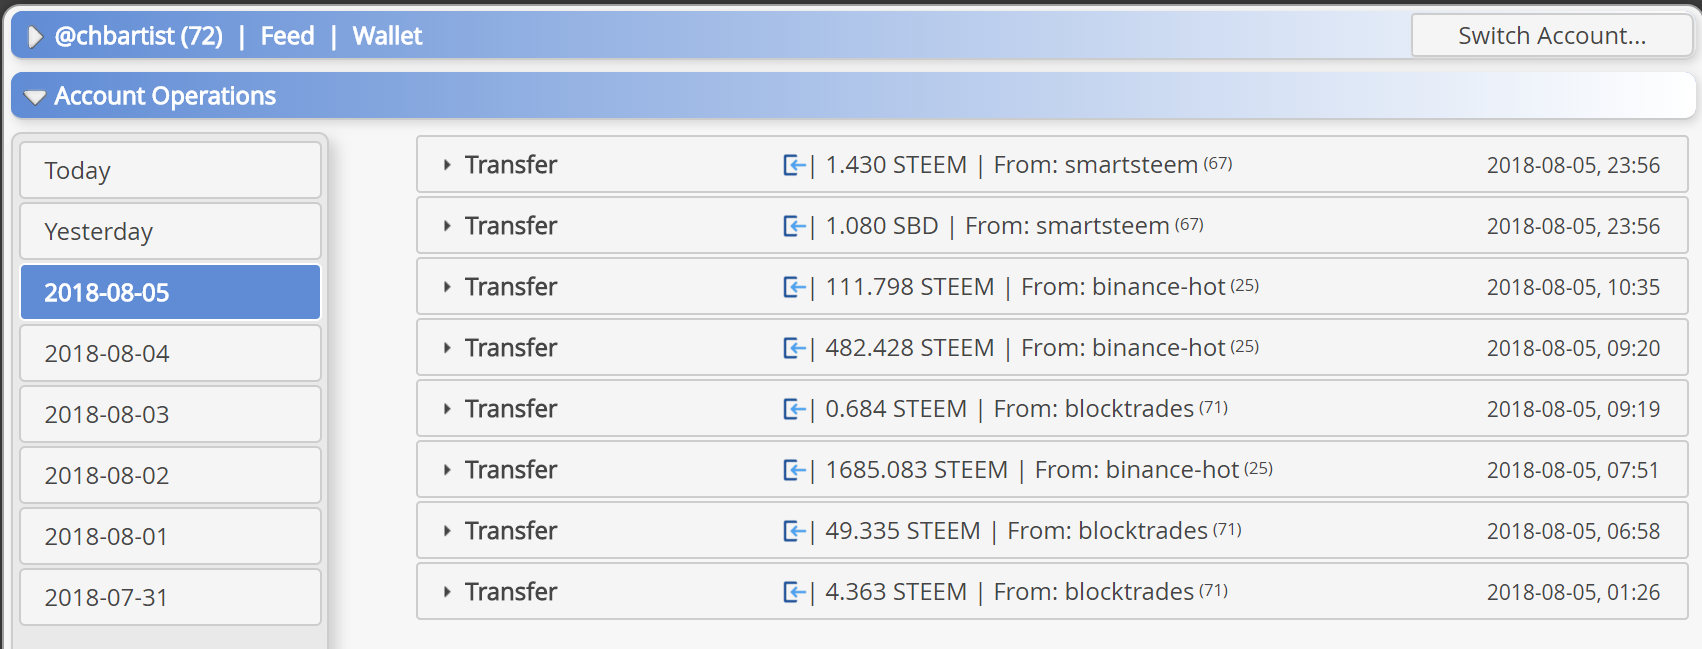Collapse the Account Operations section
The image size is (1702, 649).
coord(35,97)
